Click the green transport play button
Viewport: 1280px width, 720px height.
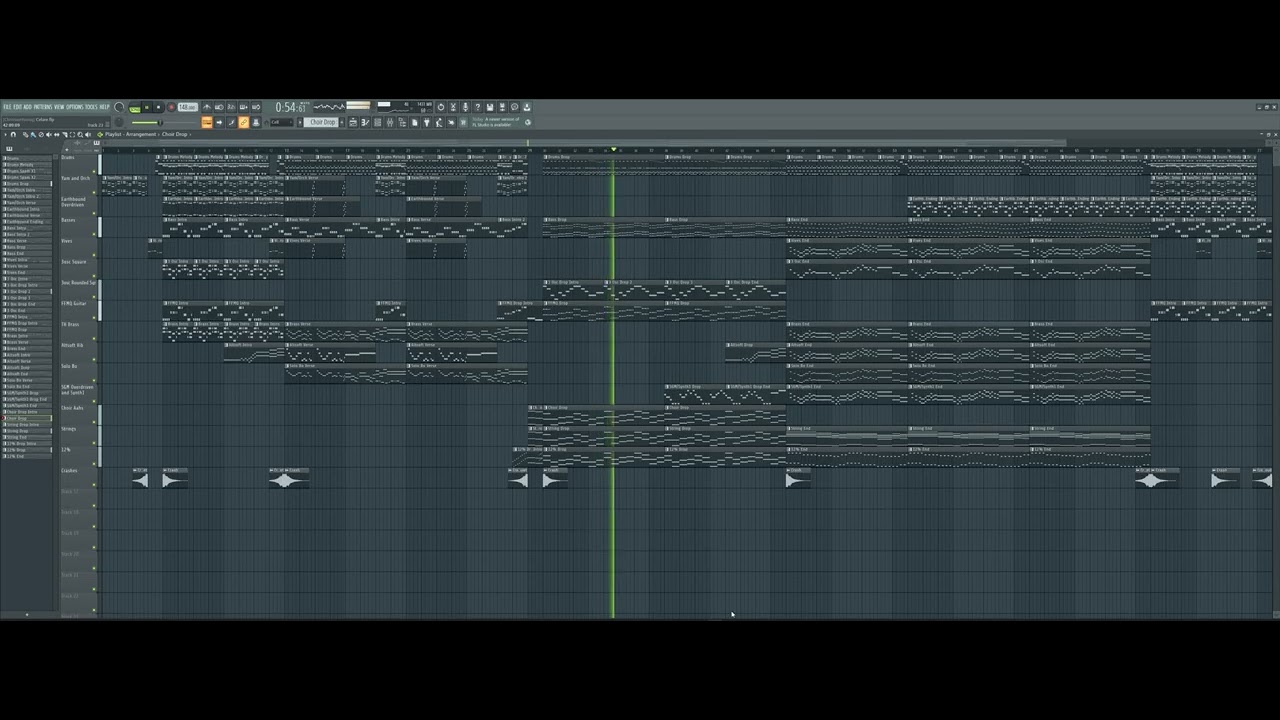[146, 107]
